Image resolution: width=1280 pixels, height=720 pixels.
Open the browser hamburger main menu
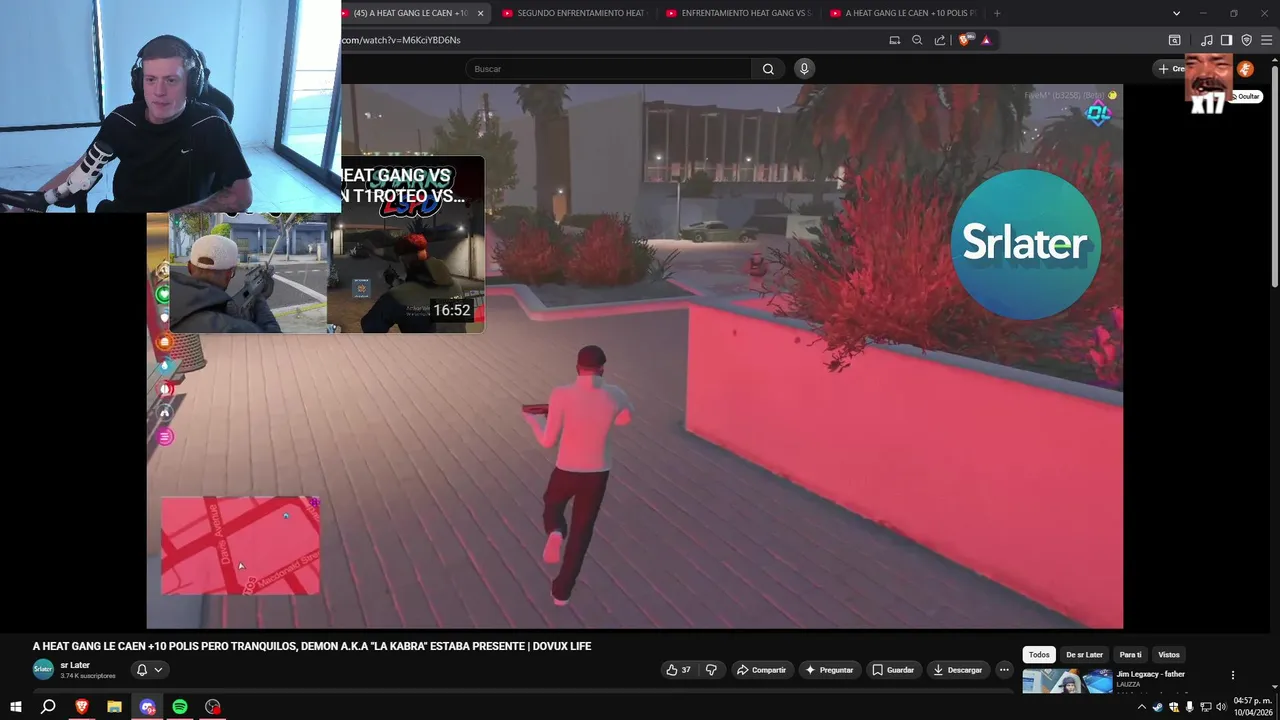coord(1266,40)
